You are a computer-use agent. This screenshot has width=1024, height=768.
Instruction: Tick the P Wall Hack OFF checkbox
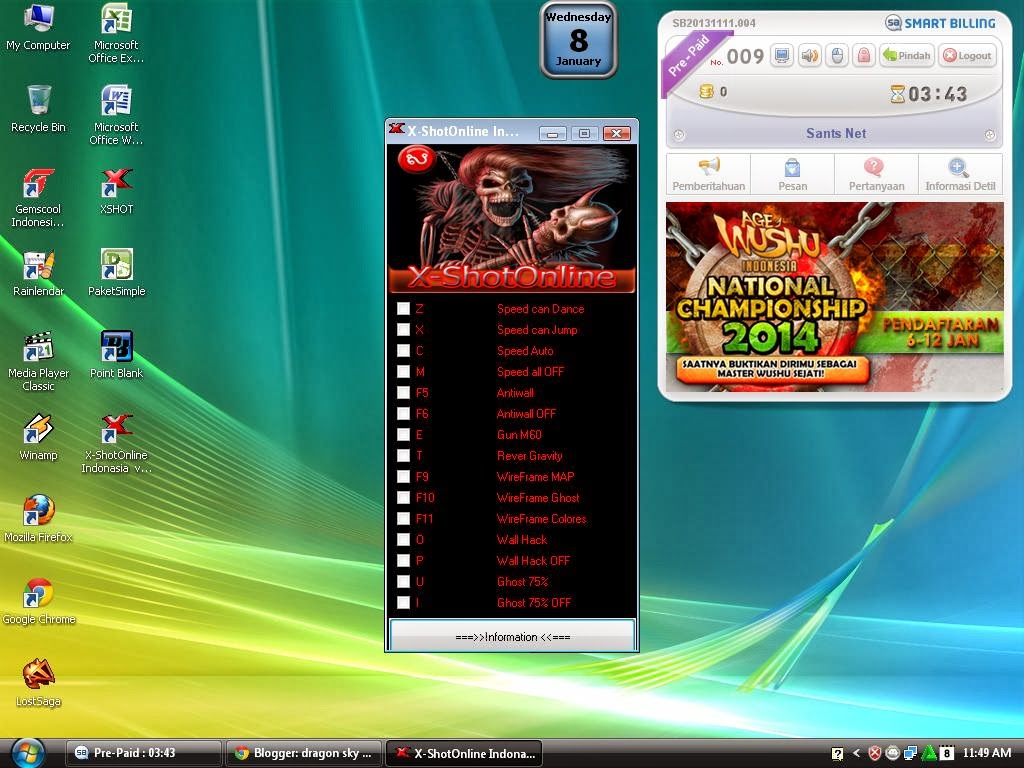pos(404,560)
